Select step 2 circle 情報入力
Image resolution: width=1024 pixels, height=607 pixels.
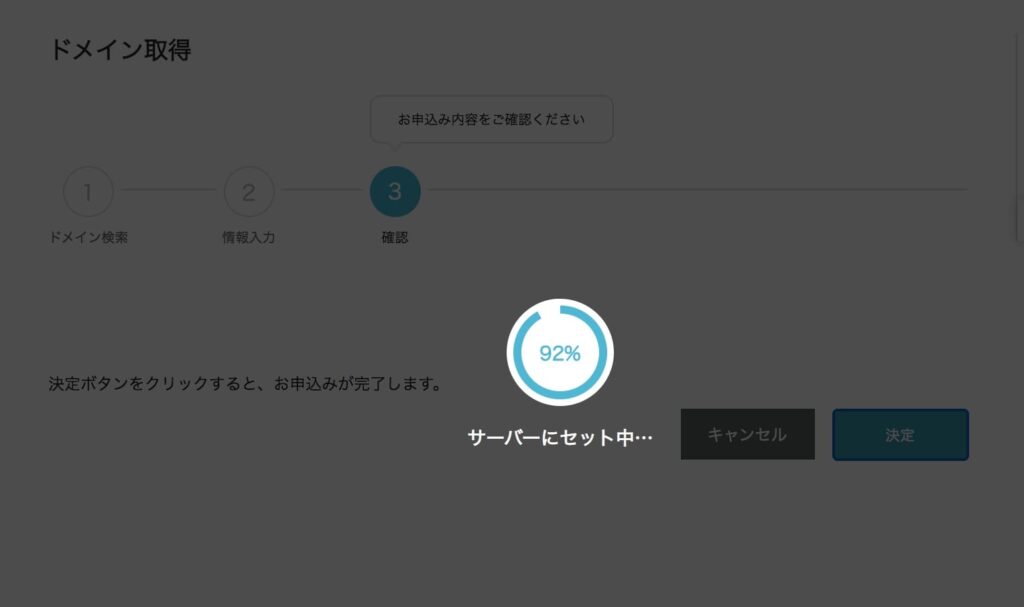click(249, 191)
